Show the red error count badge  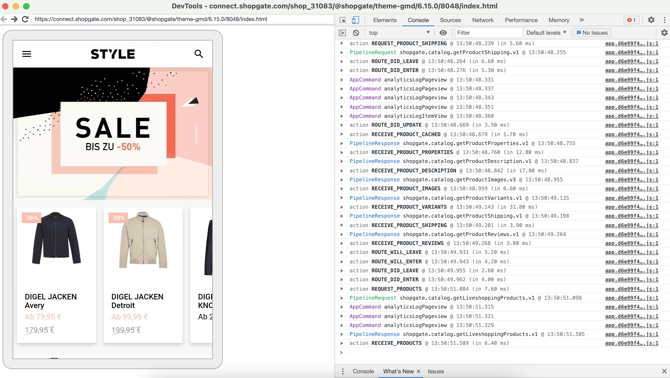point(631,20)
